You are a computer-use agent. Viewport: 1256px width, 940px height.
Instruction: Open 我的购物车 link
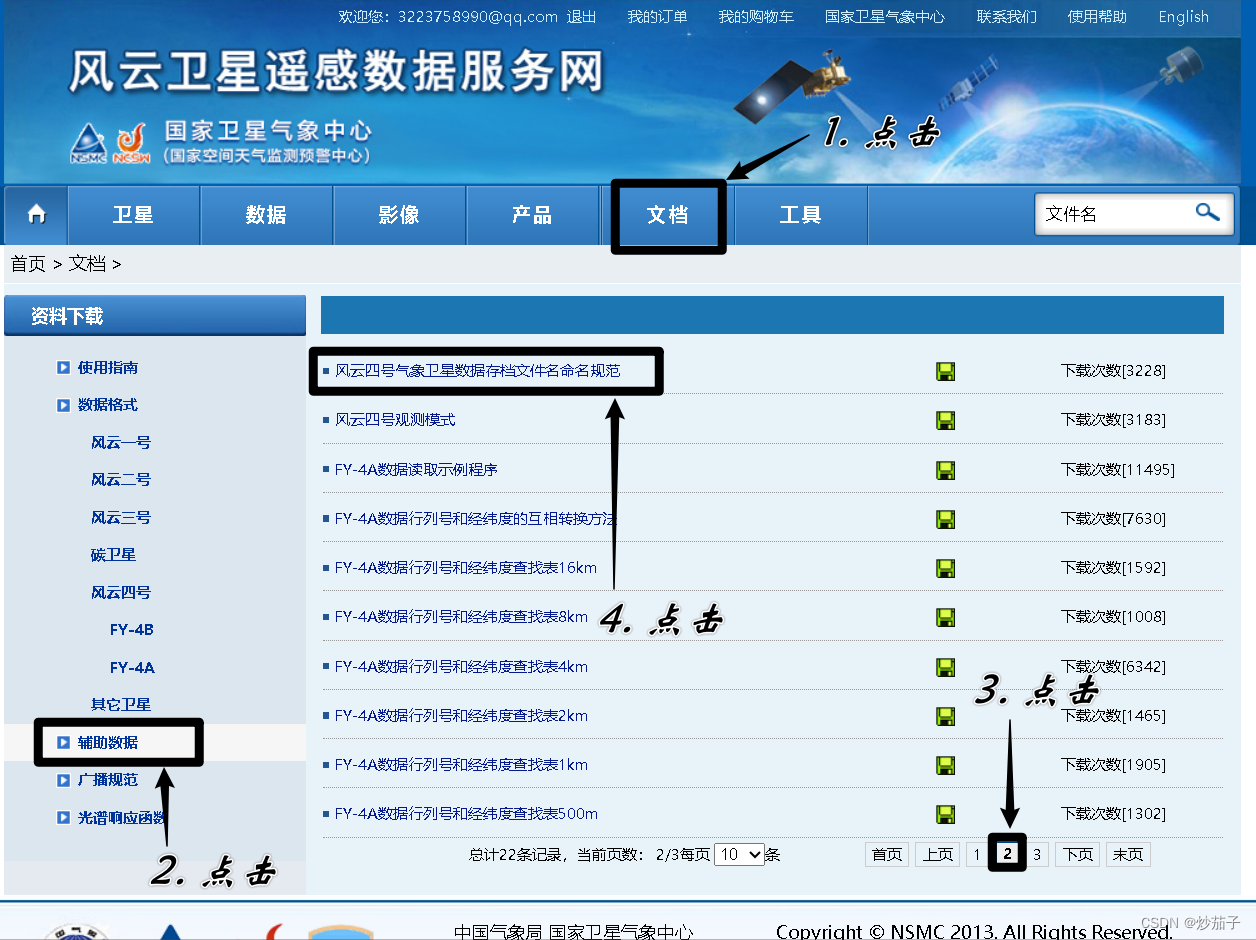(756, 16)
